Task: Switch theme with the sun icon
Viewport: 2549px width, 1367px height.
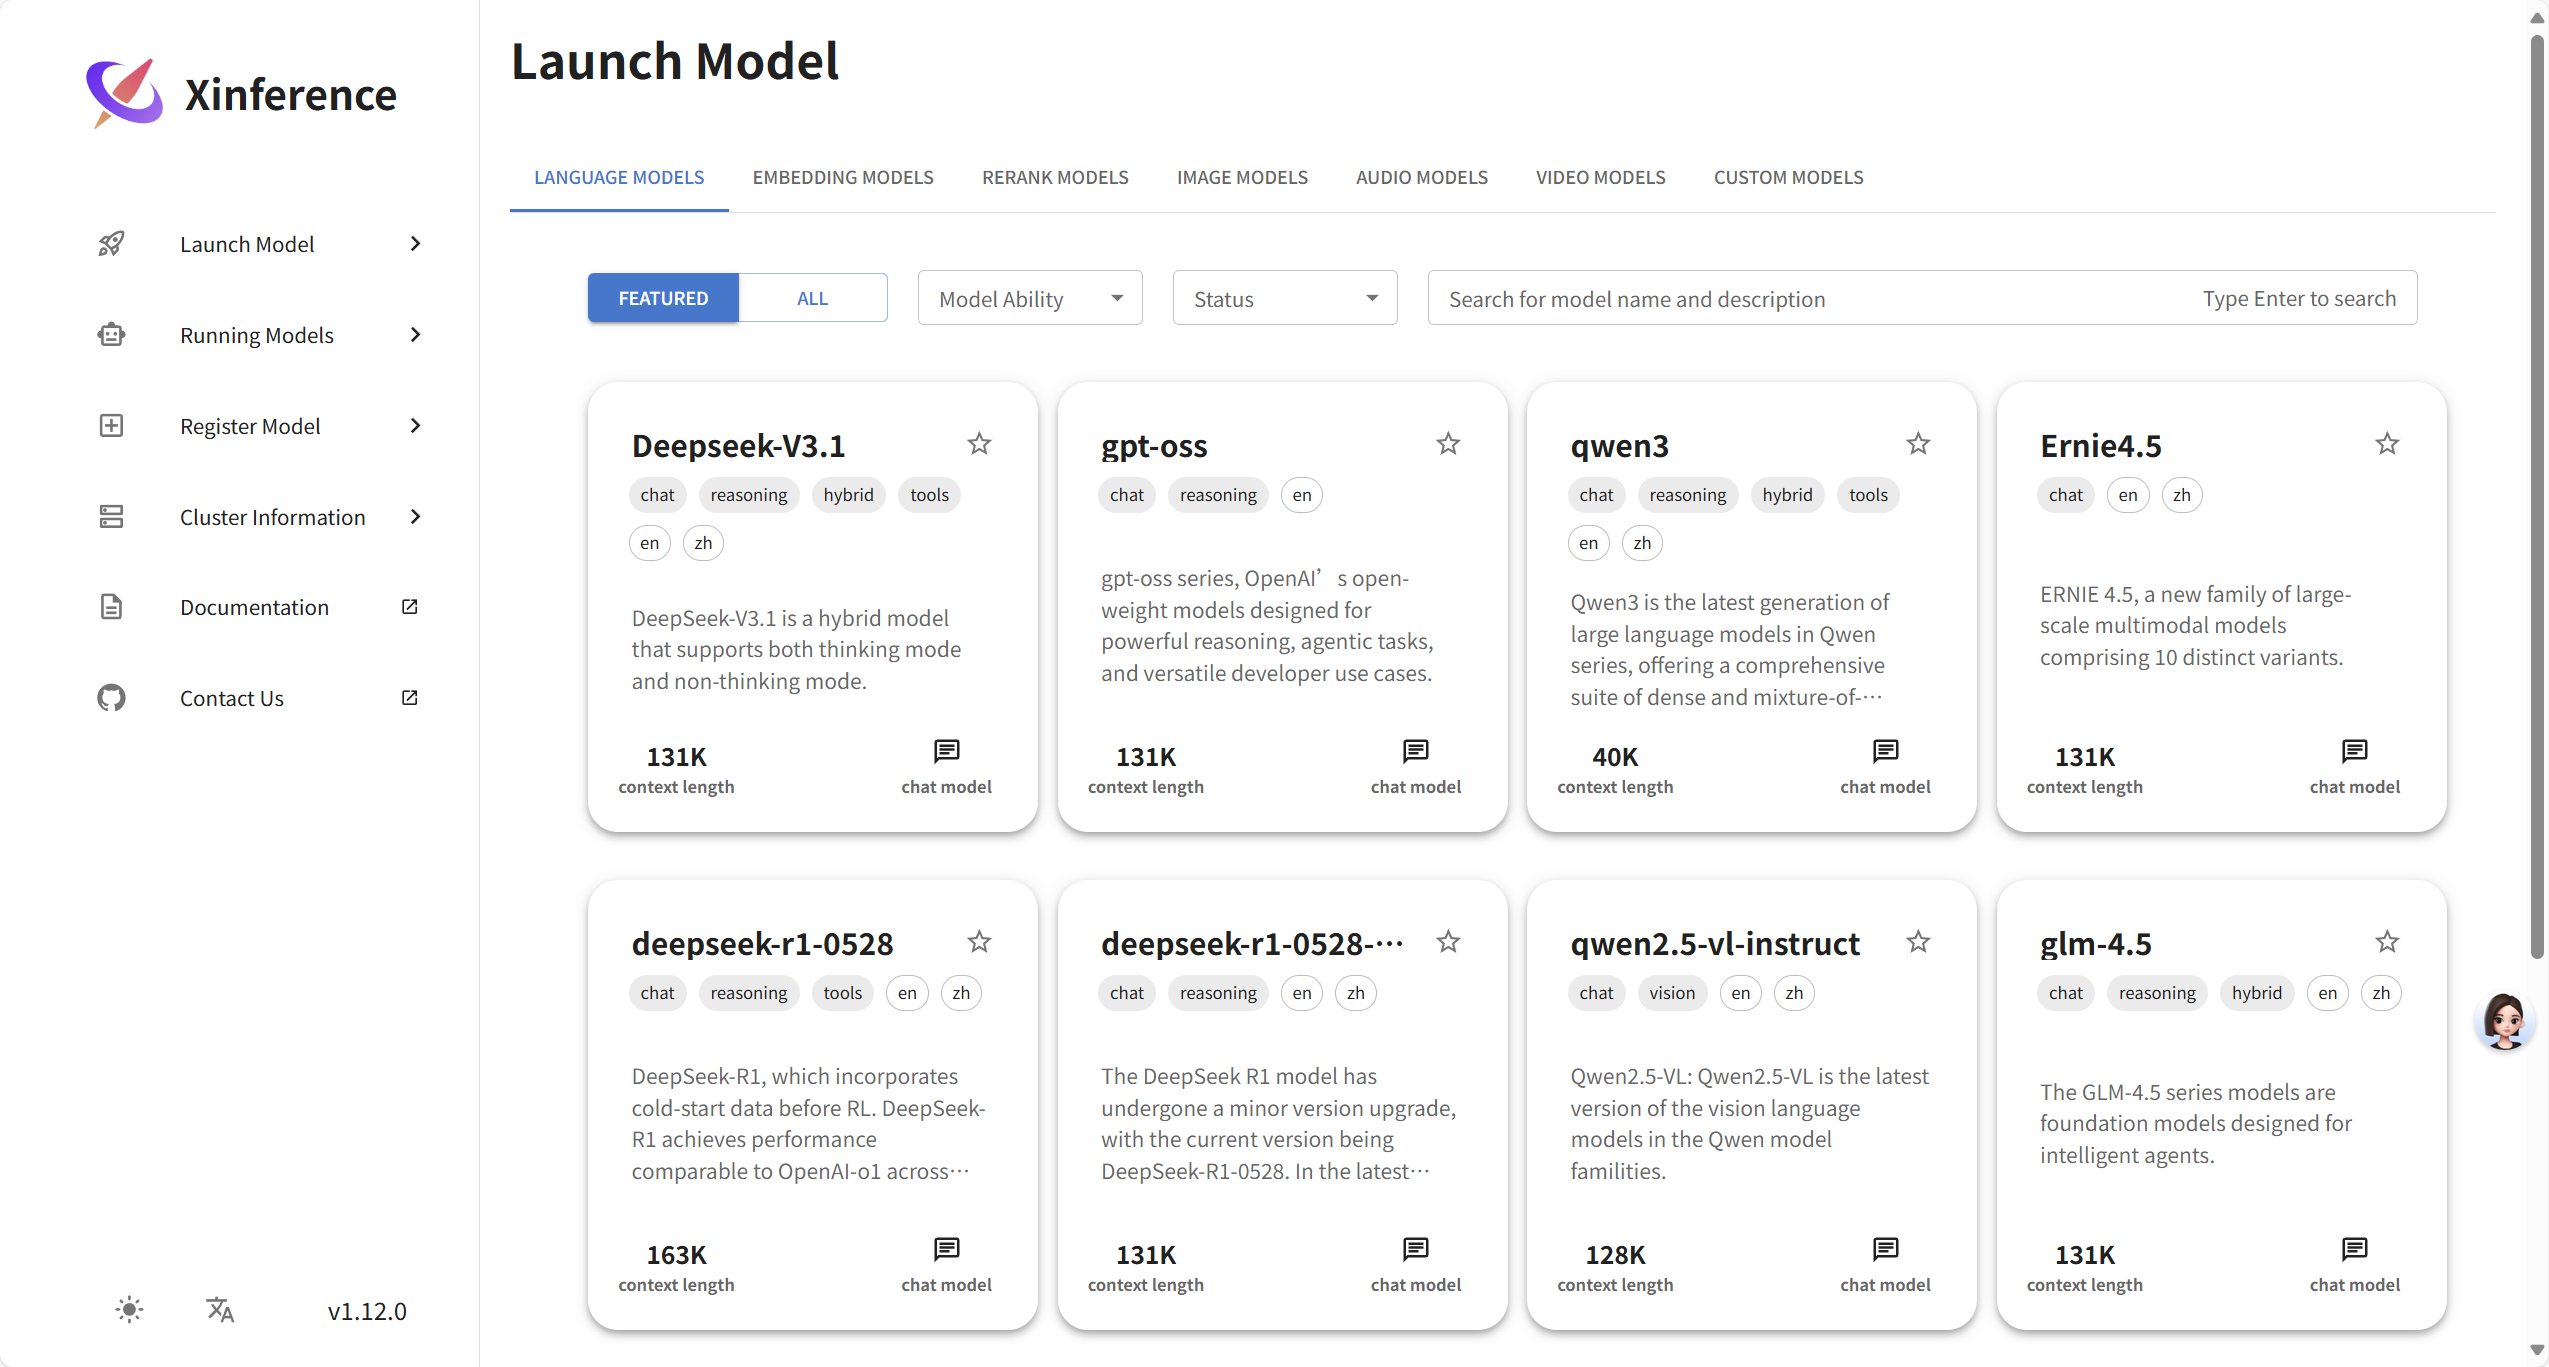Action: click(x=129, y=1310)
